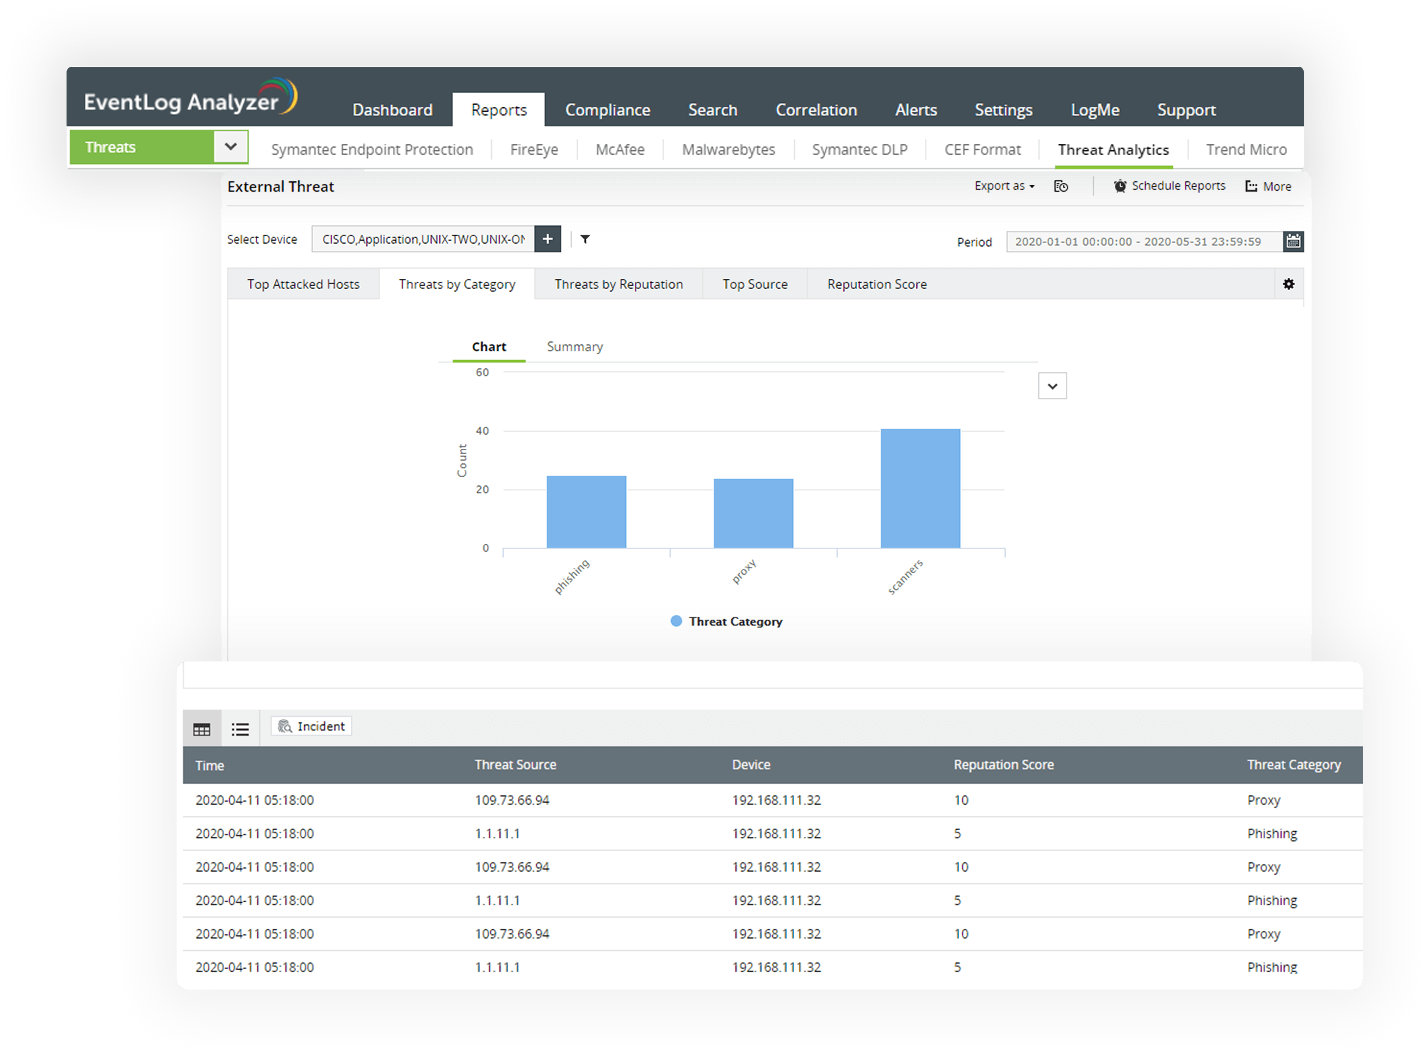The width and height of the screenshot is (1427, 1054).
Task: Click the first row's 109.73.66.94 source
Action: [x=512, y=800]
